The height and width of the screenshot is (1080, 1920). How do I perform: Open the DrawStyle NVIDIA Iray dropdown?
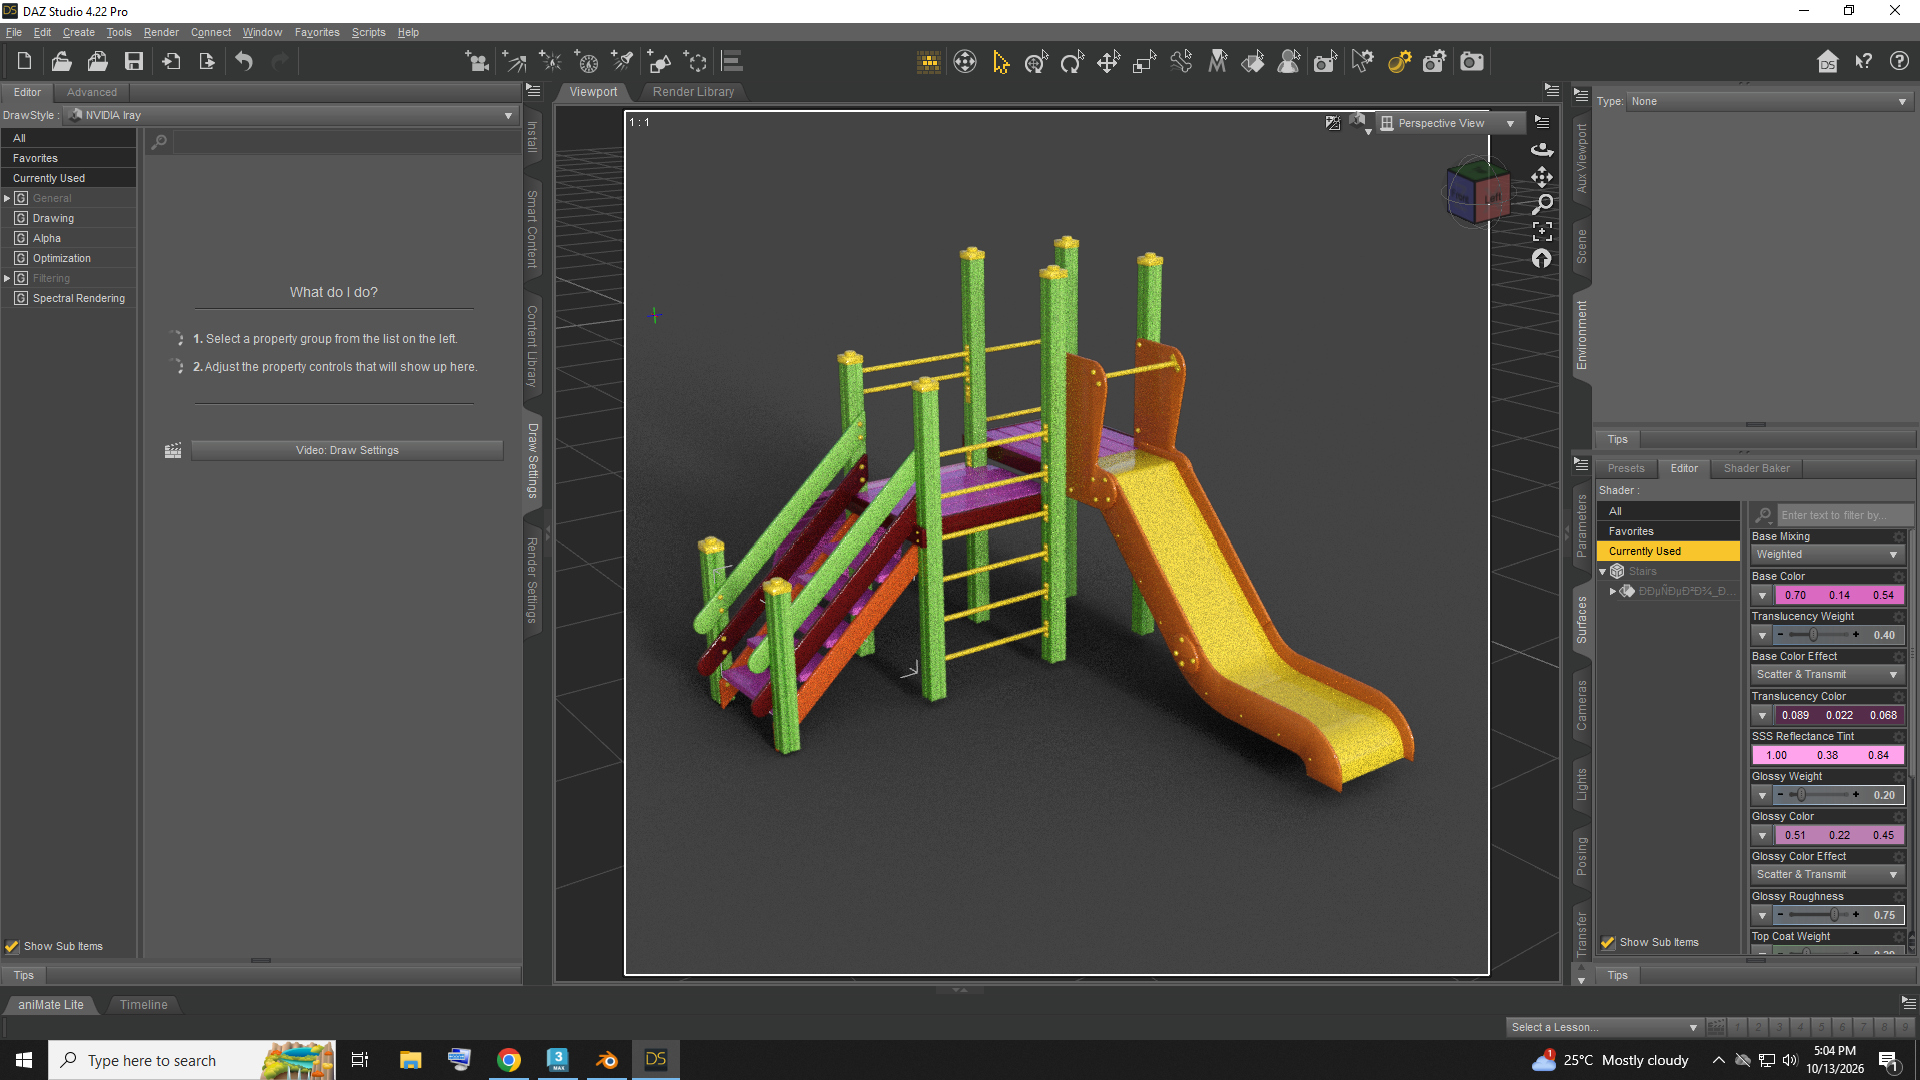pyautogui.click(x=292, y=115)
